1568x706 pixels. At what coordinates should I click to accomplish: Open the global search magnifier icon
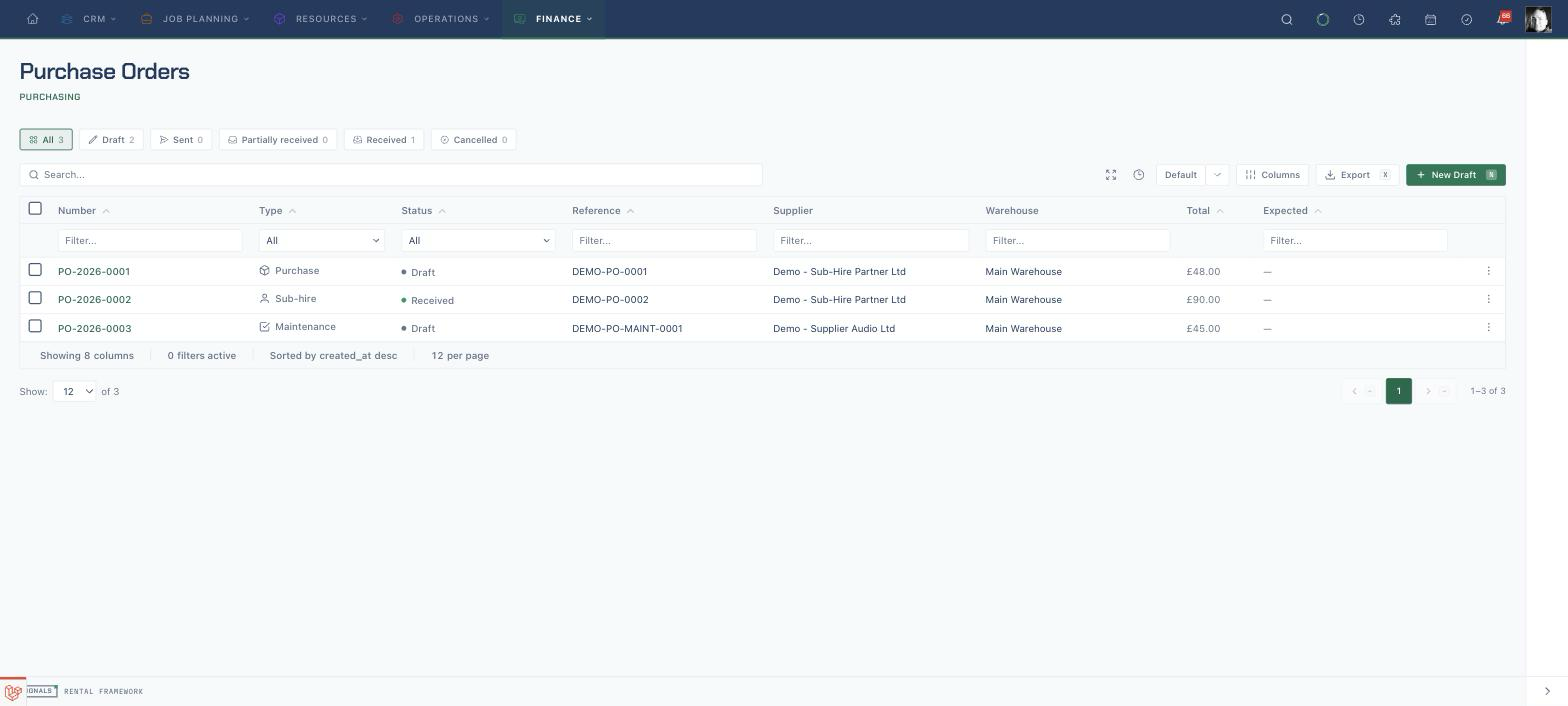(1287, 19)
